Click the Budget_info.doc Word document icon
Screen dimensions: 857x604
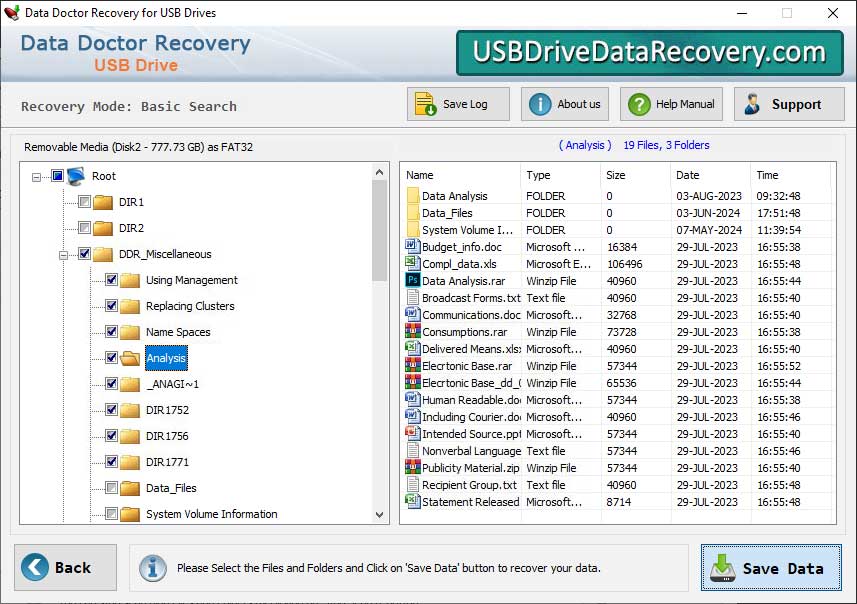[411, 246]
